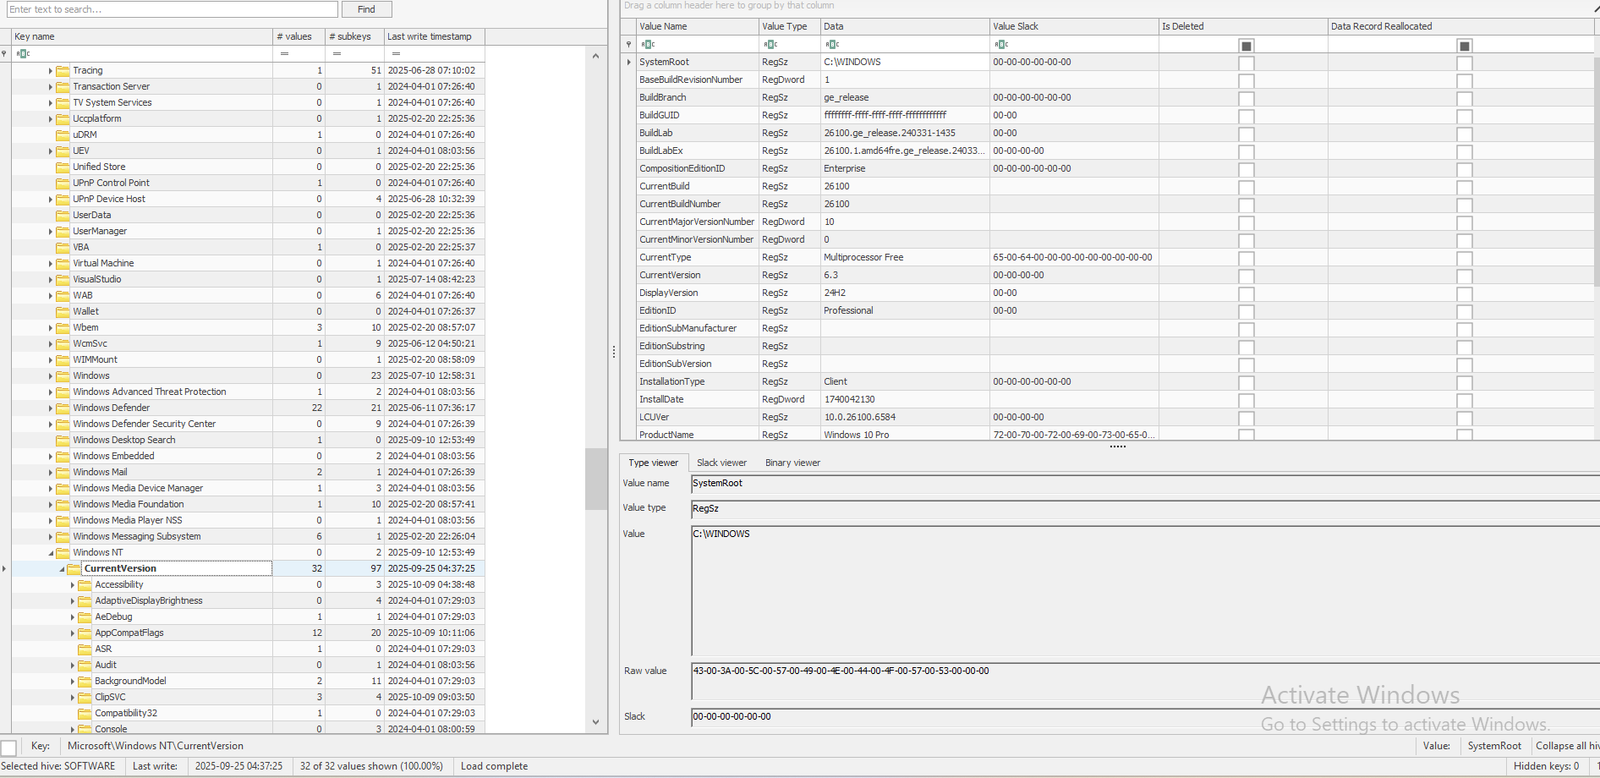Open the Binary viewer tab

click(792, 463)
